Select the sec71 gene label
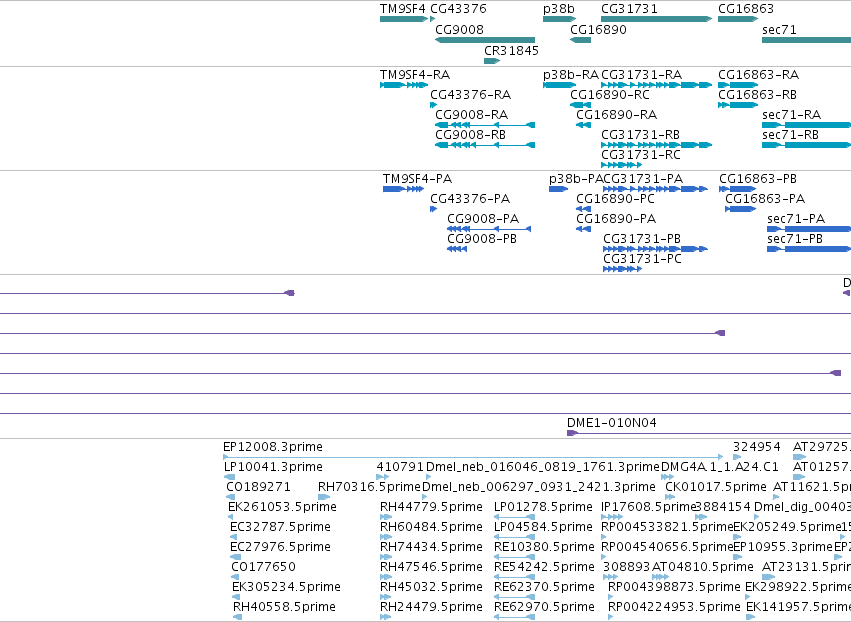Viewport: 851px width, 622px height. click(779, 30)
